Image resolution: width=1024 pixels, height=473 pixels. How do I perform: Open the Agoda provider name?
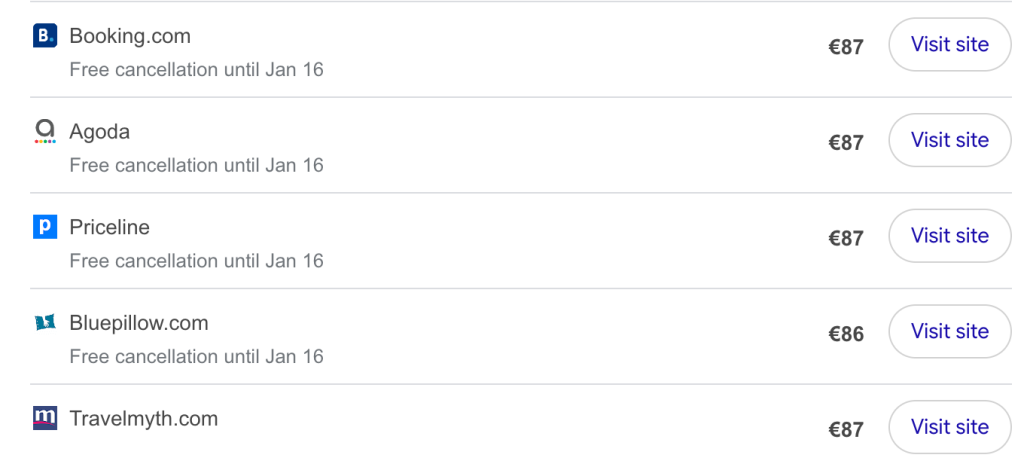click(99, 132)
